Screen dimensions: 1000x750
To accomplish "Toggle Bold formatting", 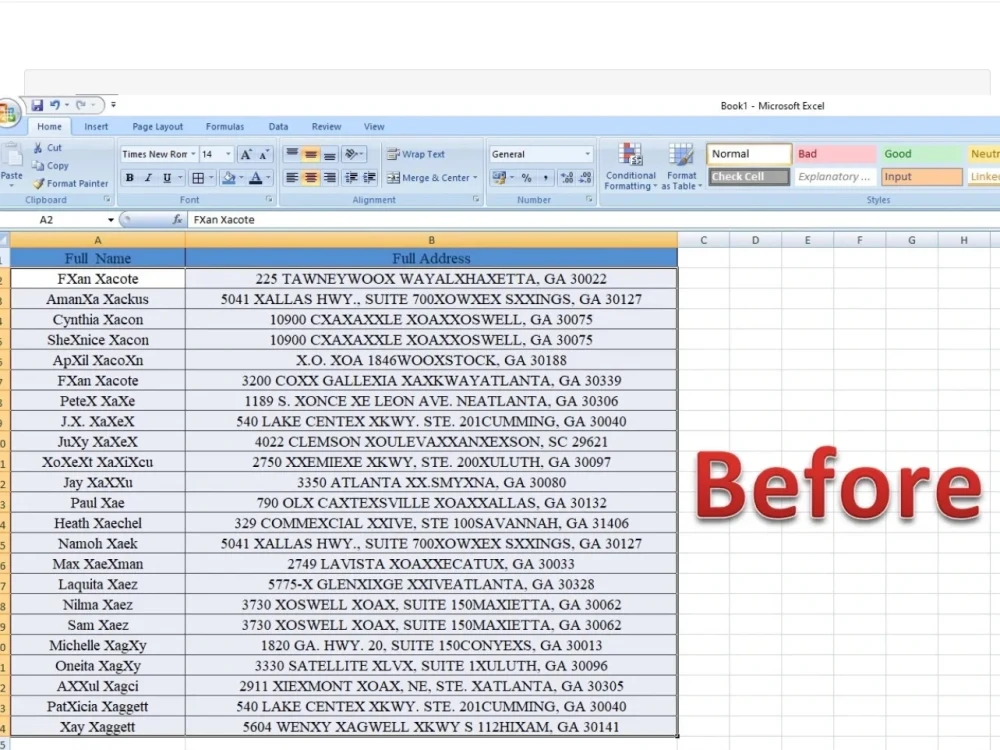I will 129,178.
